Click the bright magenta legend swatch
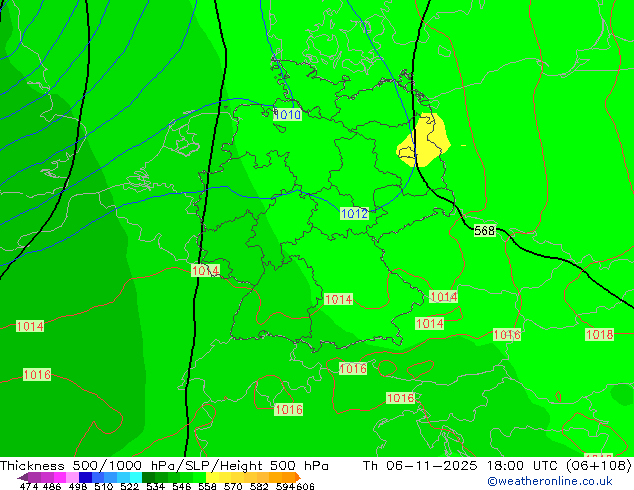 [x=60, y=477]
